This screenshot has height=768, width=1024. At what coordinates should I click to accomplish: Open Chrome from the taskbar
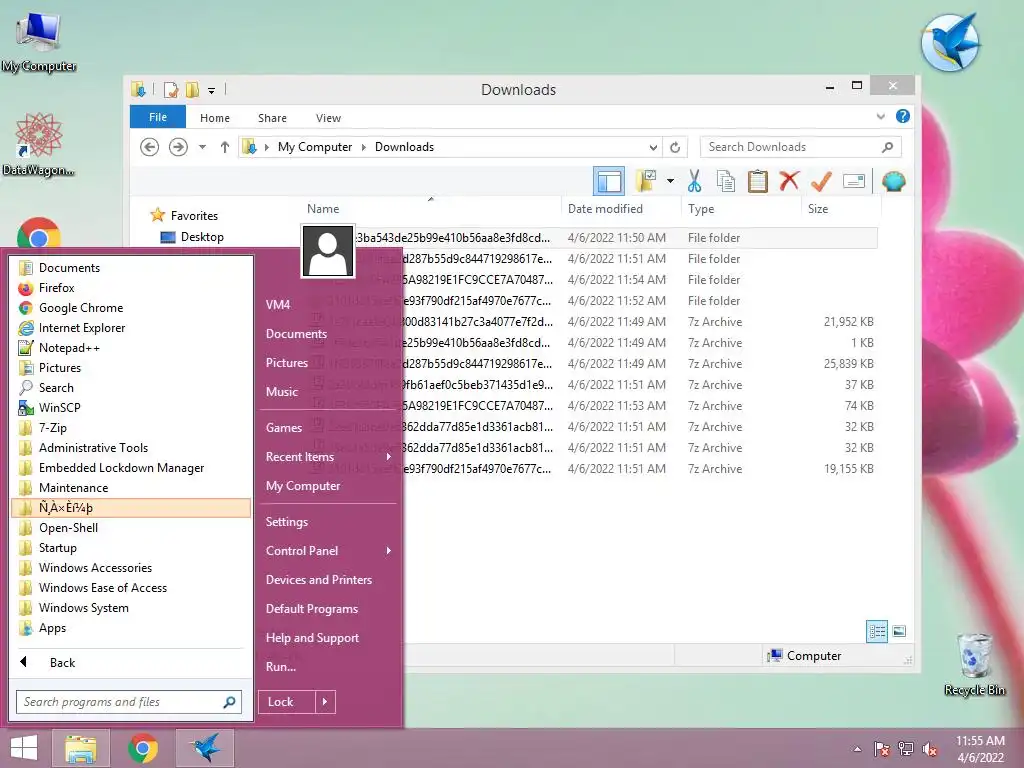pyautogui.click(x=143, y=748)
